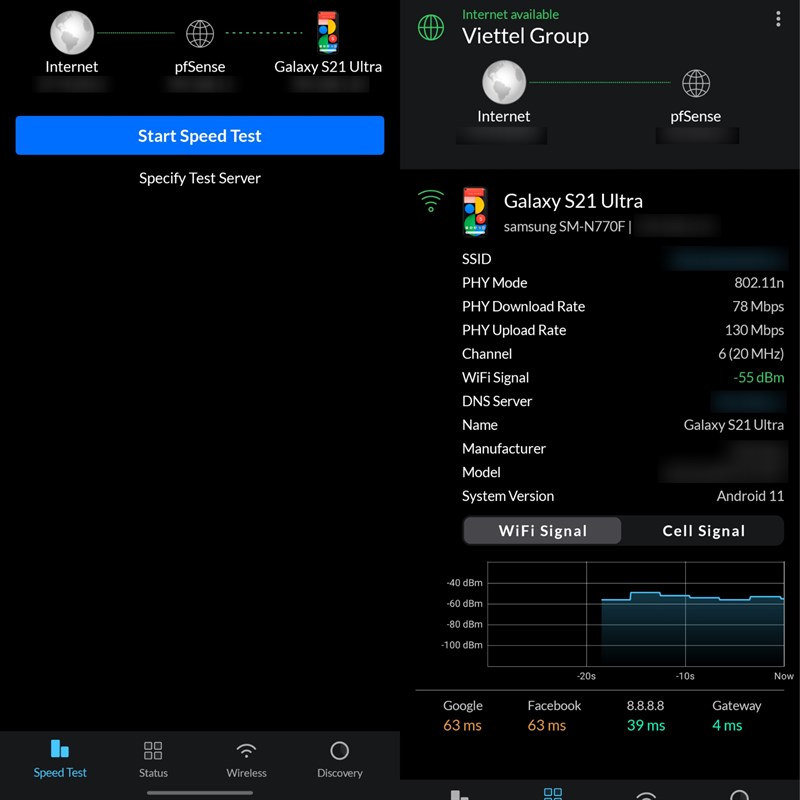Select the WiFi Signal segment
Viewport: 800px width, 800px height.
coord(542,531)
